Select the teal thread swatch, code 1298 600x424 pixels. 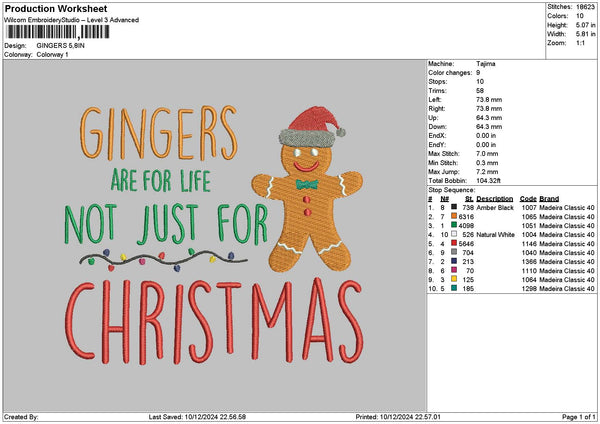point(455,288)
